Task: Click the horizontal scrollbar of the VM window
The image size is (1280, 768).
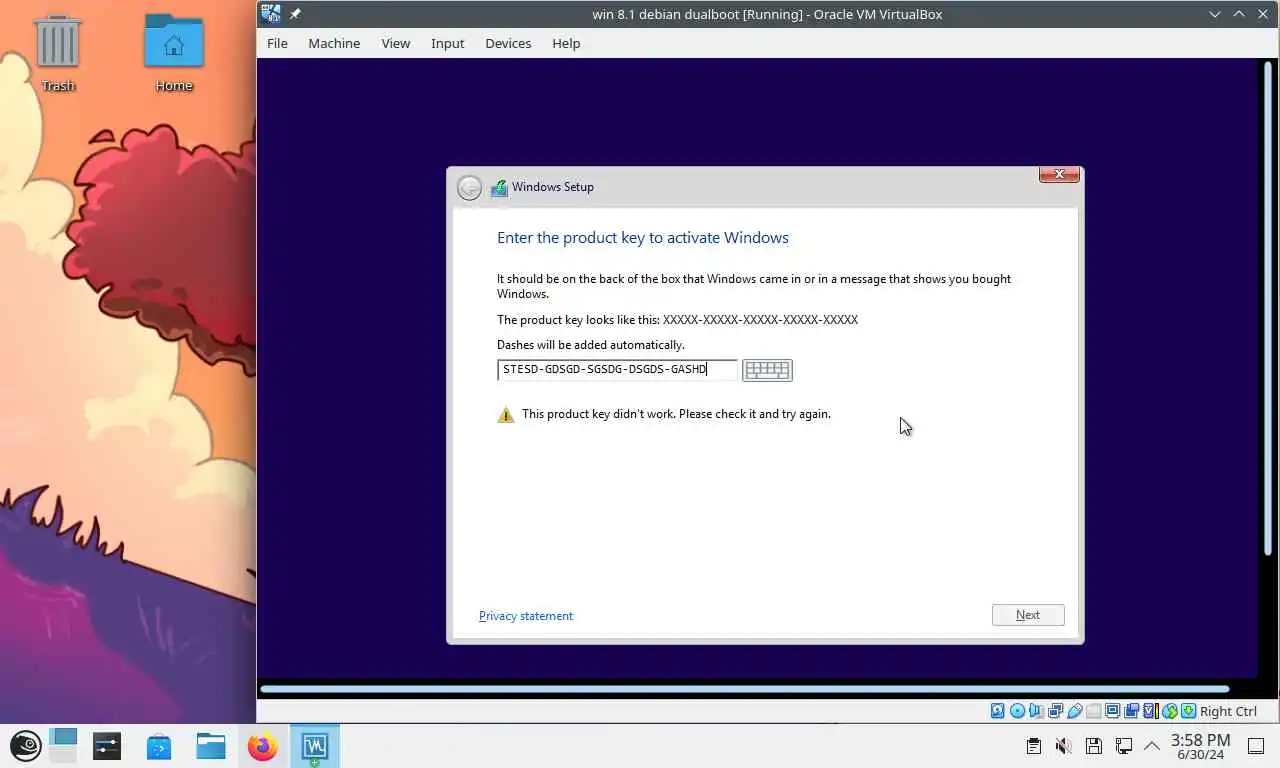Action: (744, 688)
